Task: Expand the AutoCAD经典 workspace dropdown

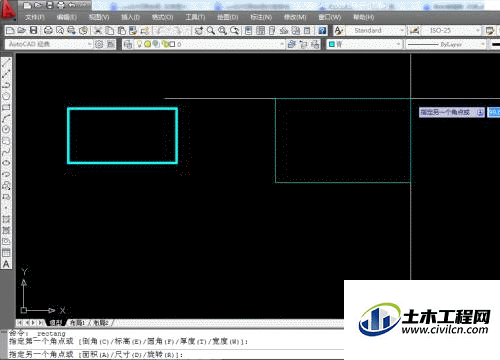Action: click(x=89, y=44)
